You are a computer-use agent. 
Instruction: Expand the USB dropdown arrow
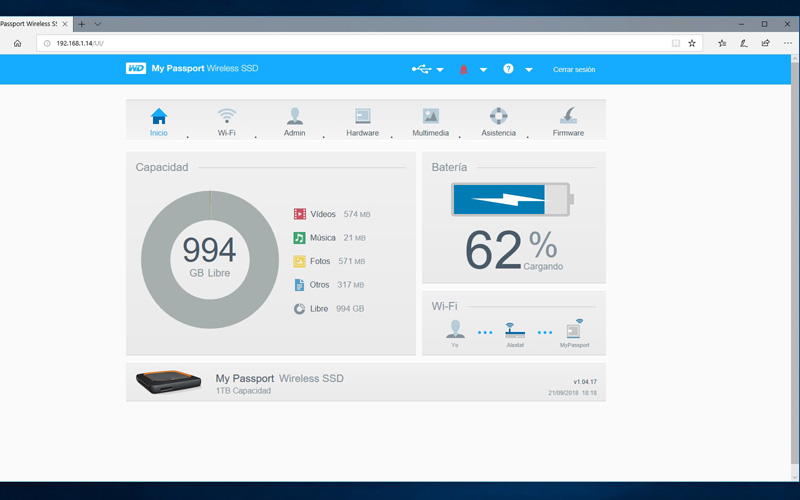(x=440, y=70)
